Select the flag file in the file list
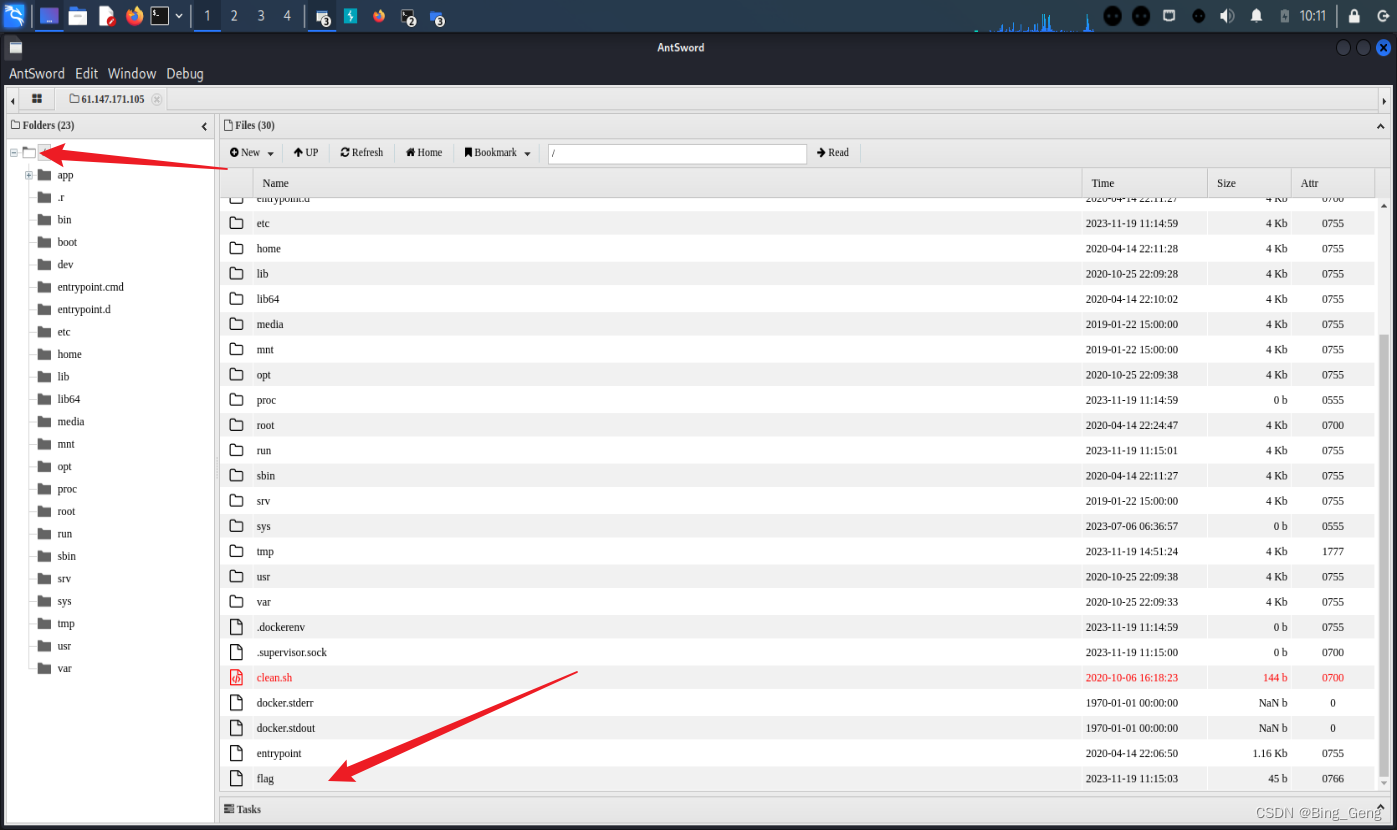This screenshot has width=1397, height=830. [265, 778]
